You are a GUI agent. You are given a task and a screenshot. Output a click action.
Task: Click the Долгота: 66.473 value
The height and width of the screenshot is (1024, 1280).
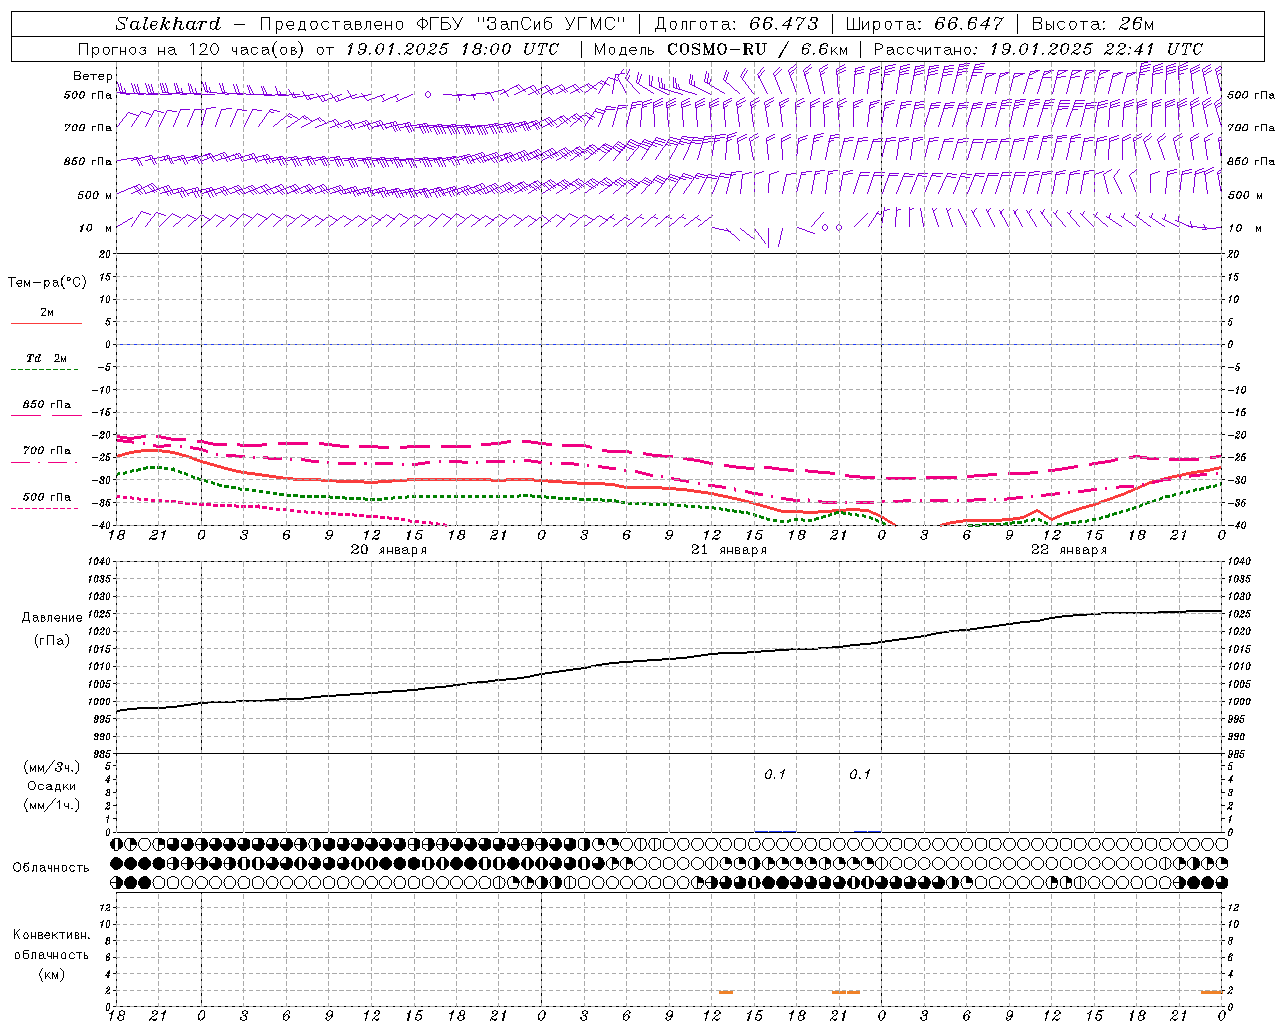(x=736, y=24)
